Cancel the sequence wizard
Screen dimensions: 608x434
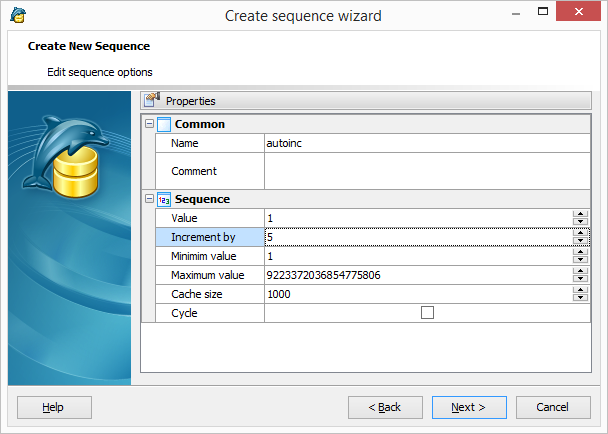coord(553,407)
